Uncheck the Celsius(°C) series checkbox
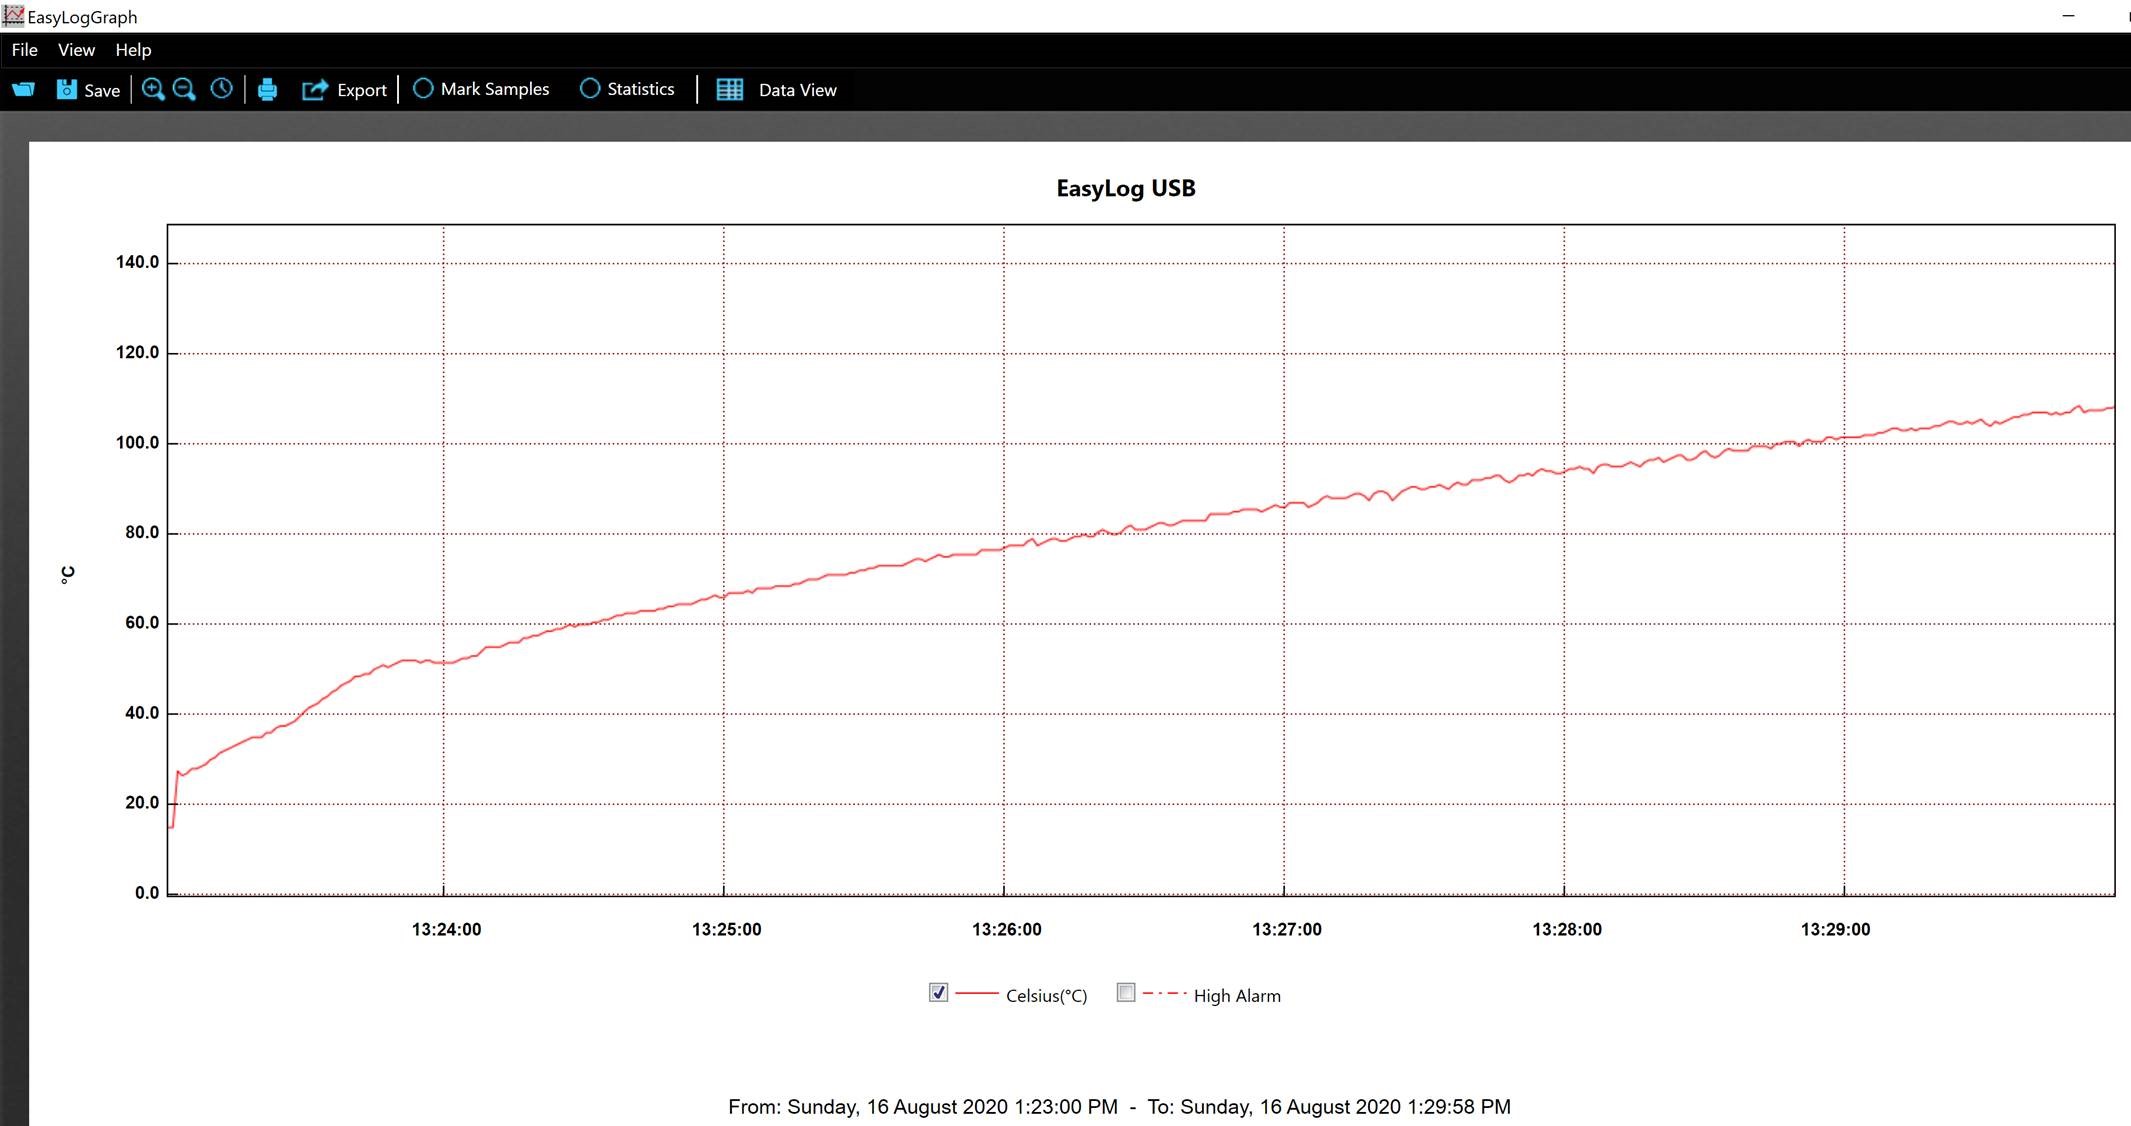 point(938,993)
